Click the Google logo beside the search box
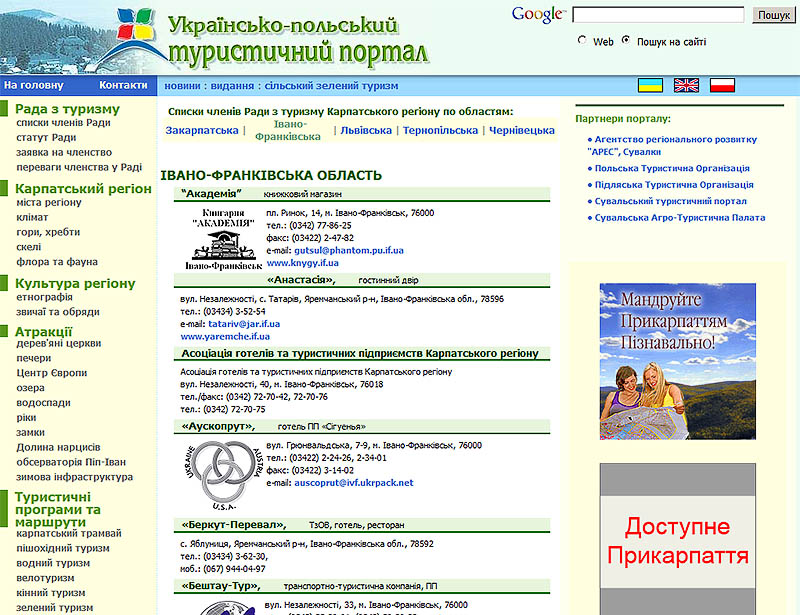Screen dimensions: 800x615 pos(539,14)
